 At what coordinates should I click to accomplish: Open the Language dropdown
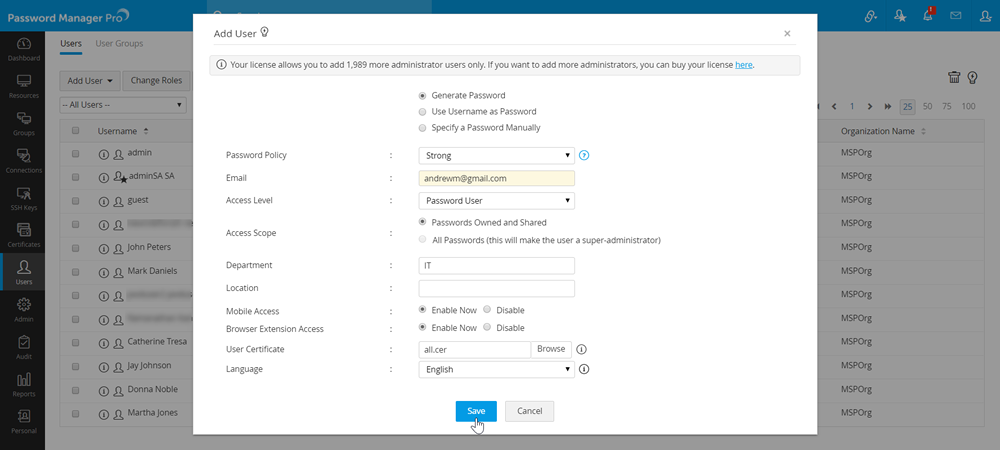[496, 369]
